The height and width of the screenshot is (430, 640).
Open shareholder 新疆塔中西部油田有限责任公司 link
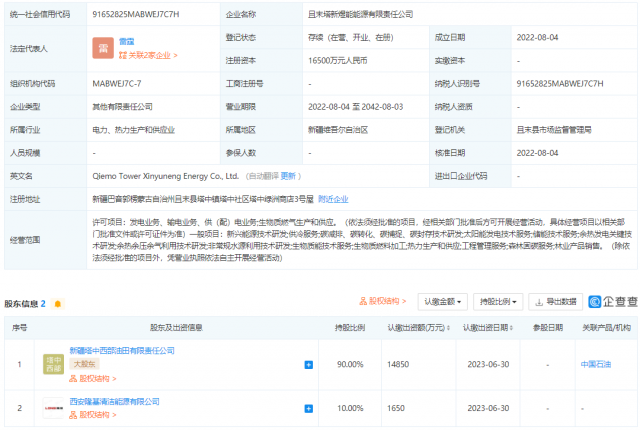122,351
